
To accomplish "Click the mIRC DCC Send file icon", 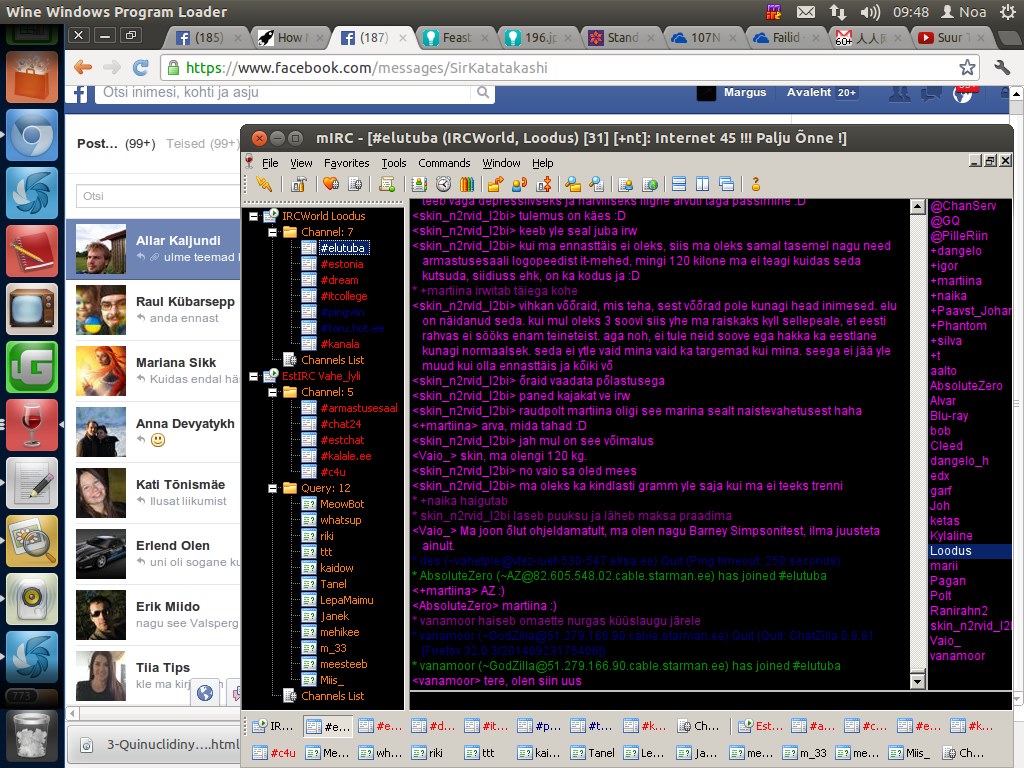I will point(496,185).
